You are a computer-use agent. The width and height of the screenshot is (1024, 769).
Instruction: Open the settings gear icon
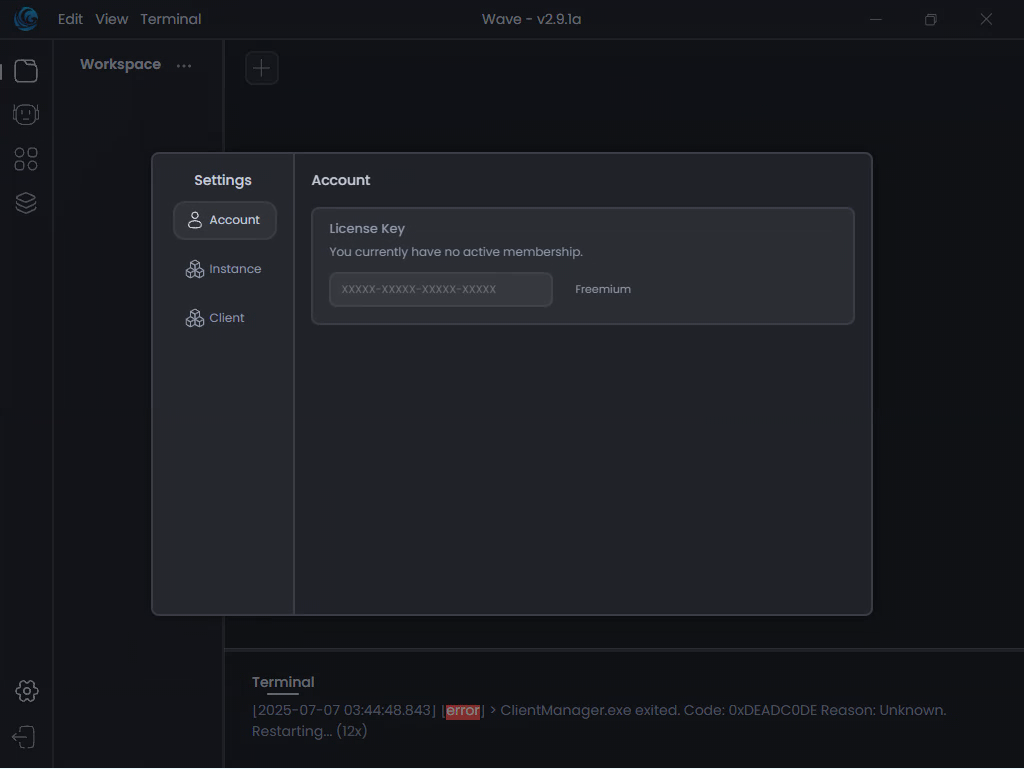pyautogui.click(x=27, y=691)
